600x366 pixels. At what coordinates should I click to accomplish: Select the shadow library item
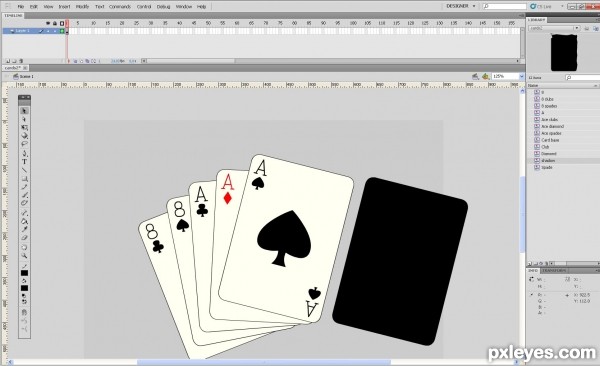pos(548,161)
